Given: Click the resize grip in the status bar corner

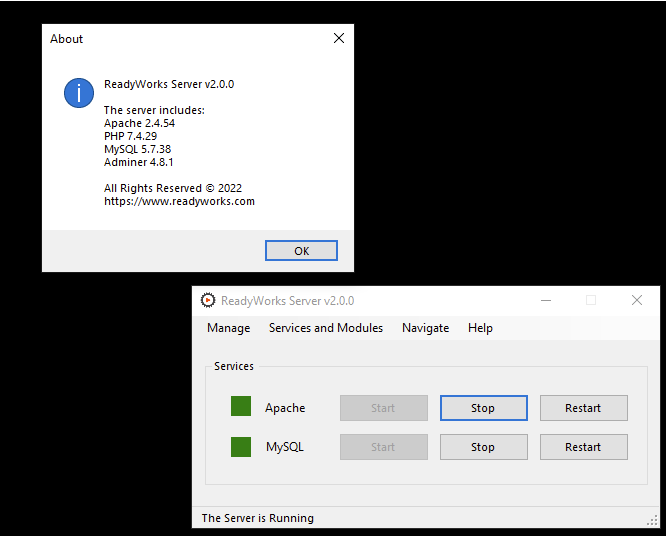Looking at the screenshot, I should [652, 520].
